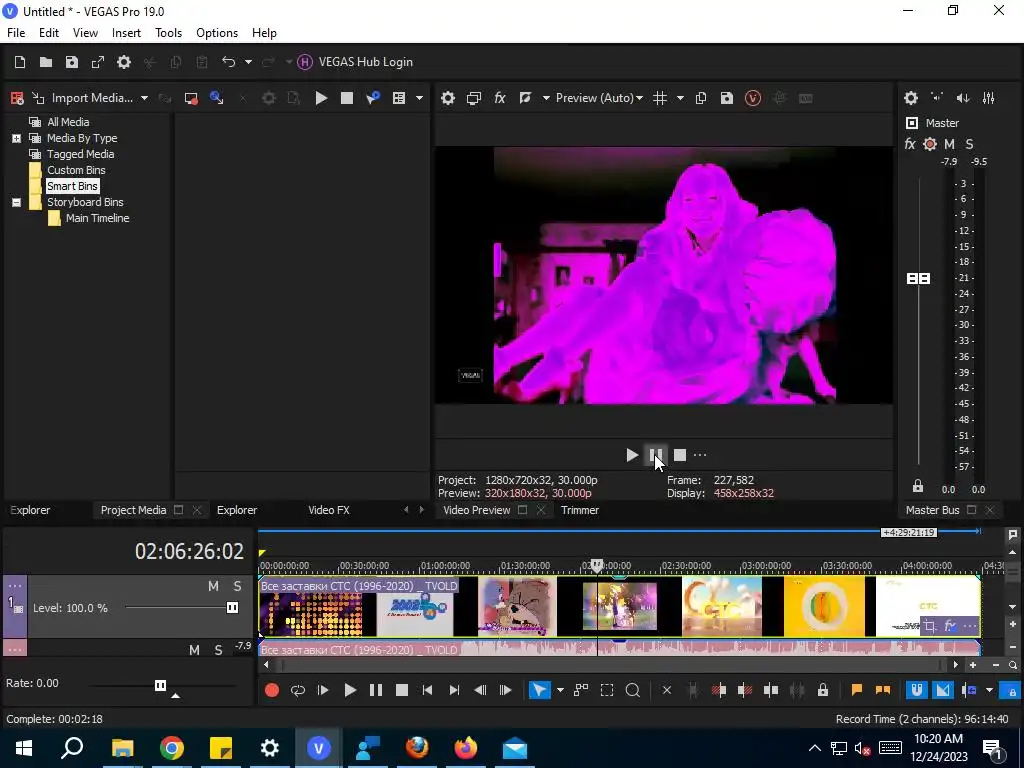Mute the video track 1
Image resolution: width=1024 pixels, height=768 pixels.
coord(214,586)
